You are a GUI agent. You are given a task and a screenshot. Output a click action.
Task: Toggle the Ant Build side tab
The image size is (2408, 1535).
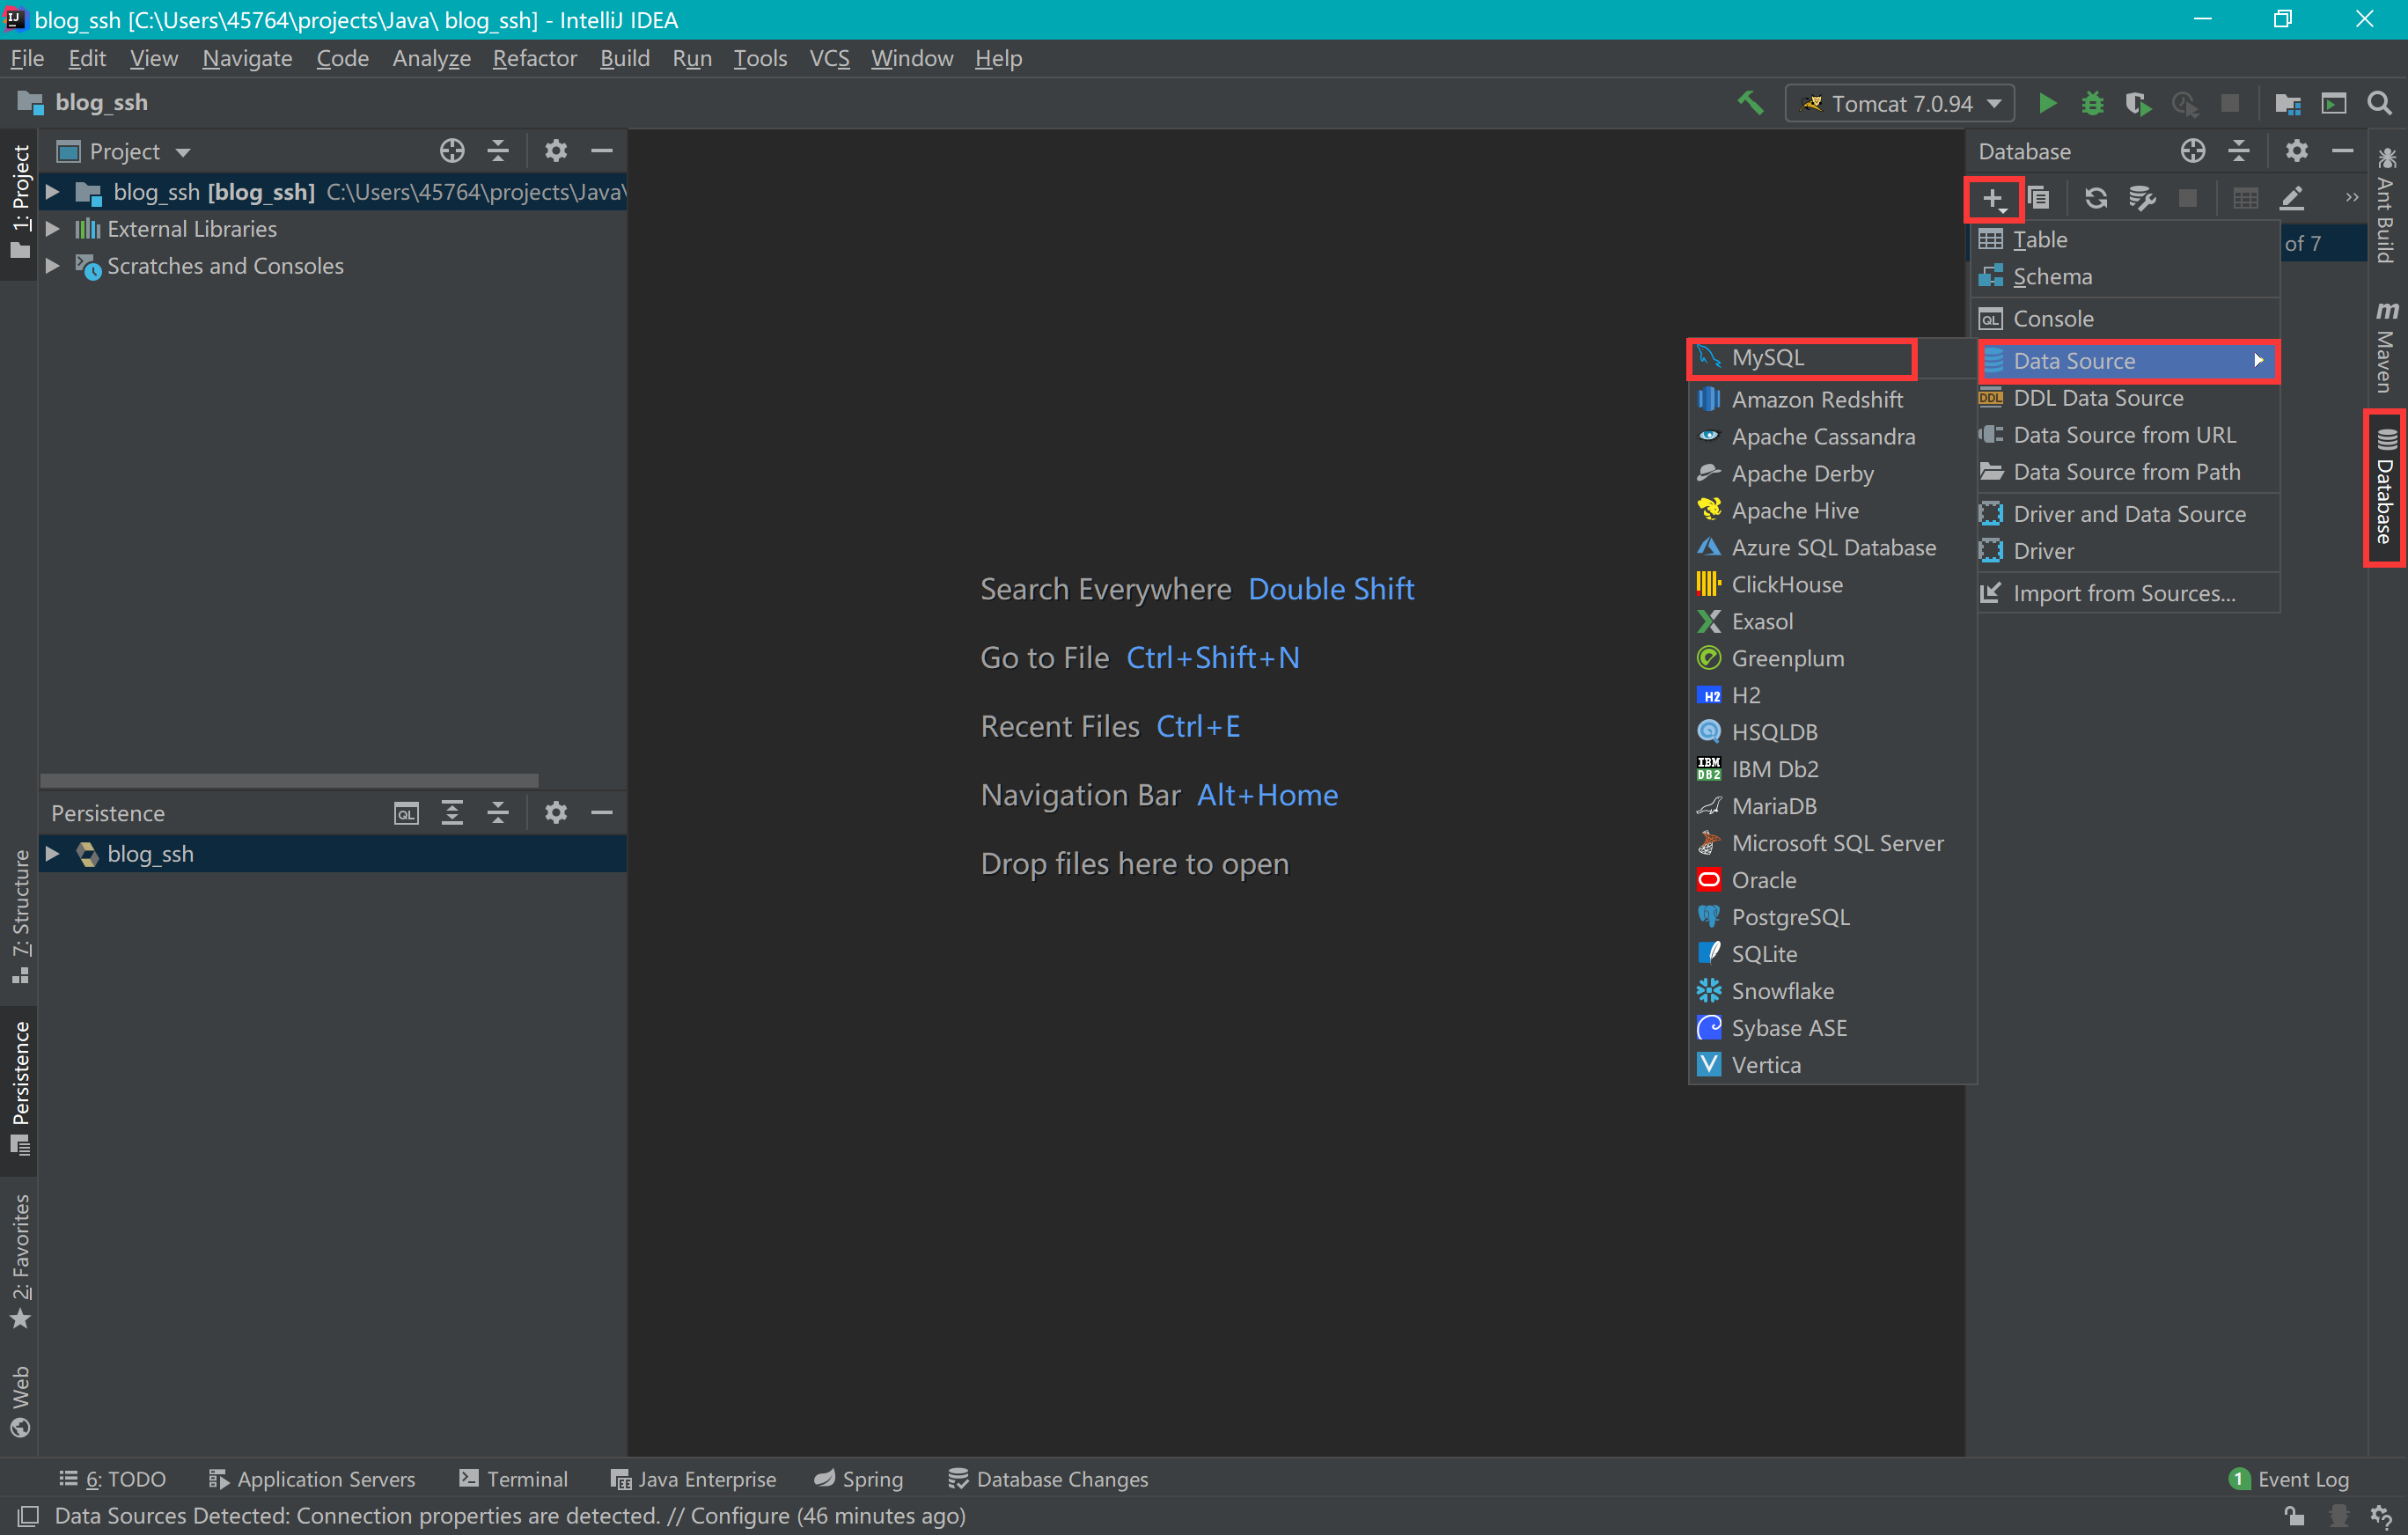2387,205
